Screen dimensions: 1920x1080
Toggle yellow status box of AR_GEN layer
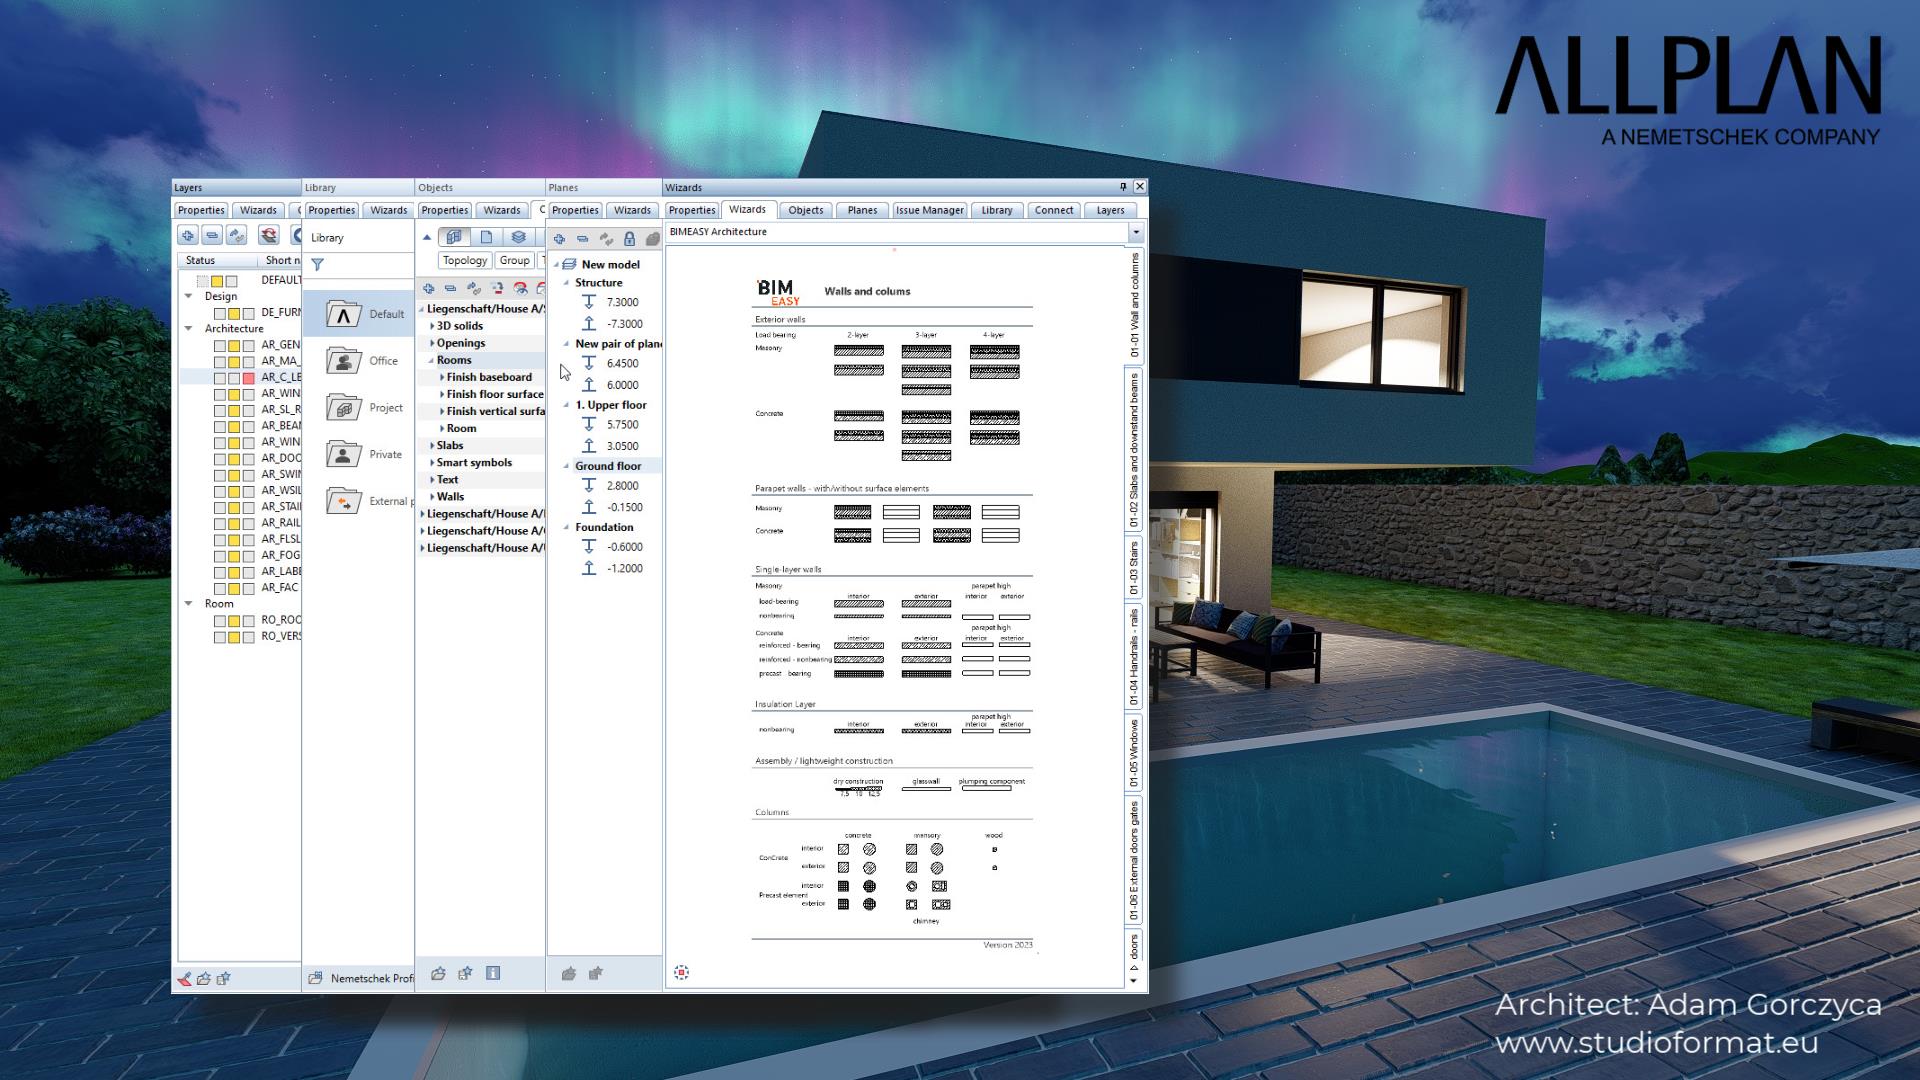point(234,346)
